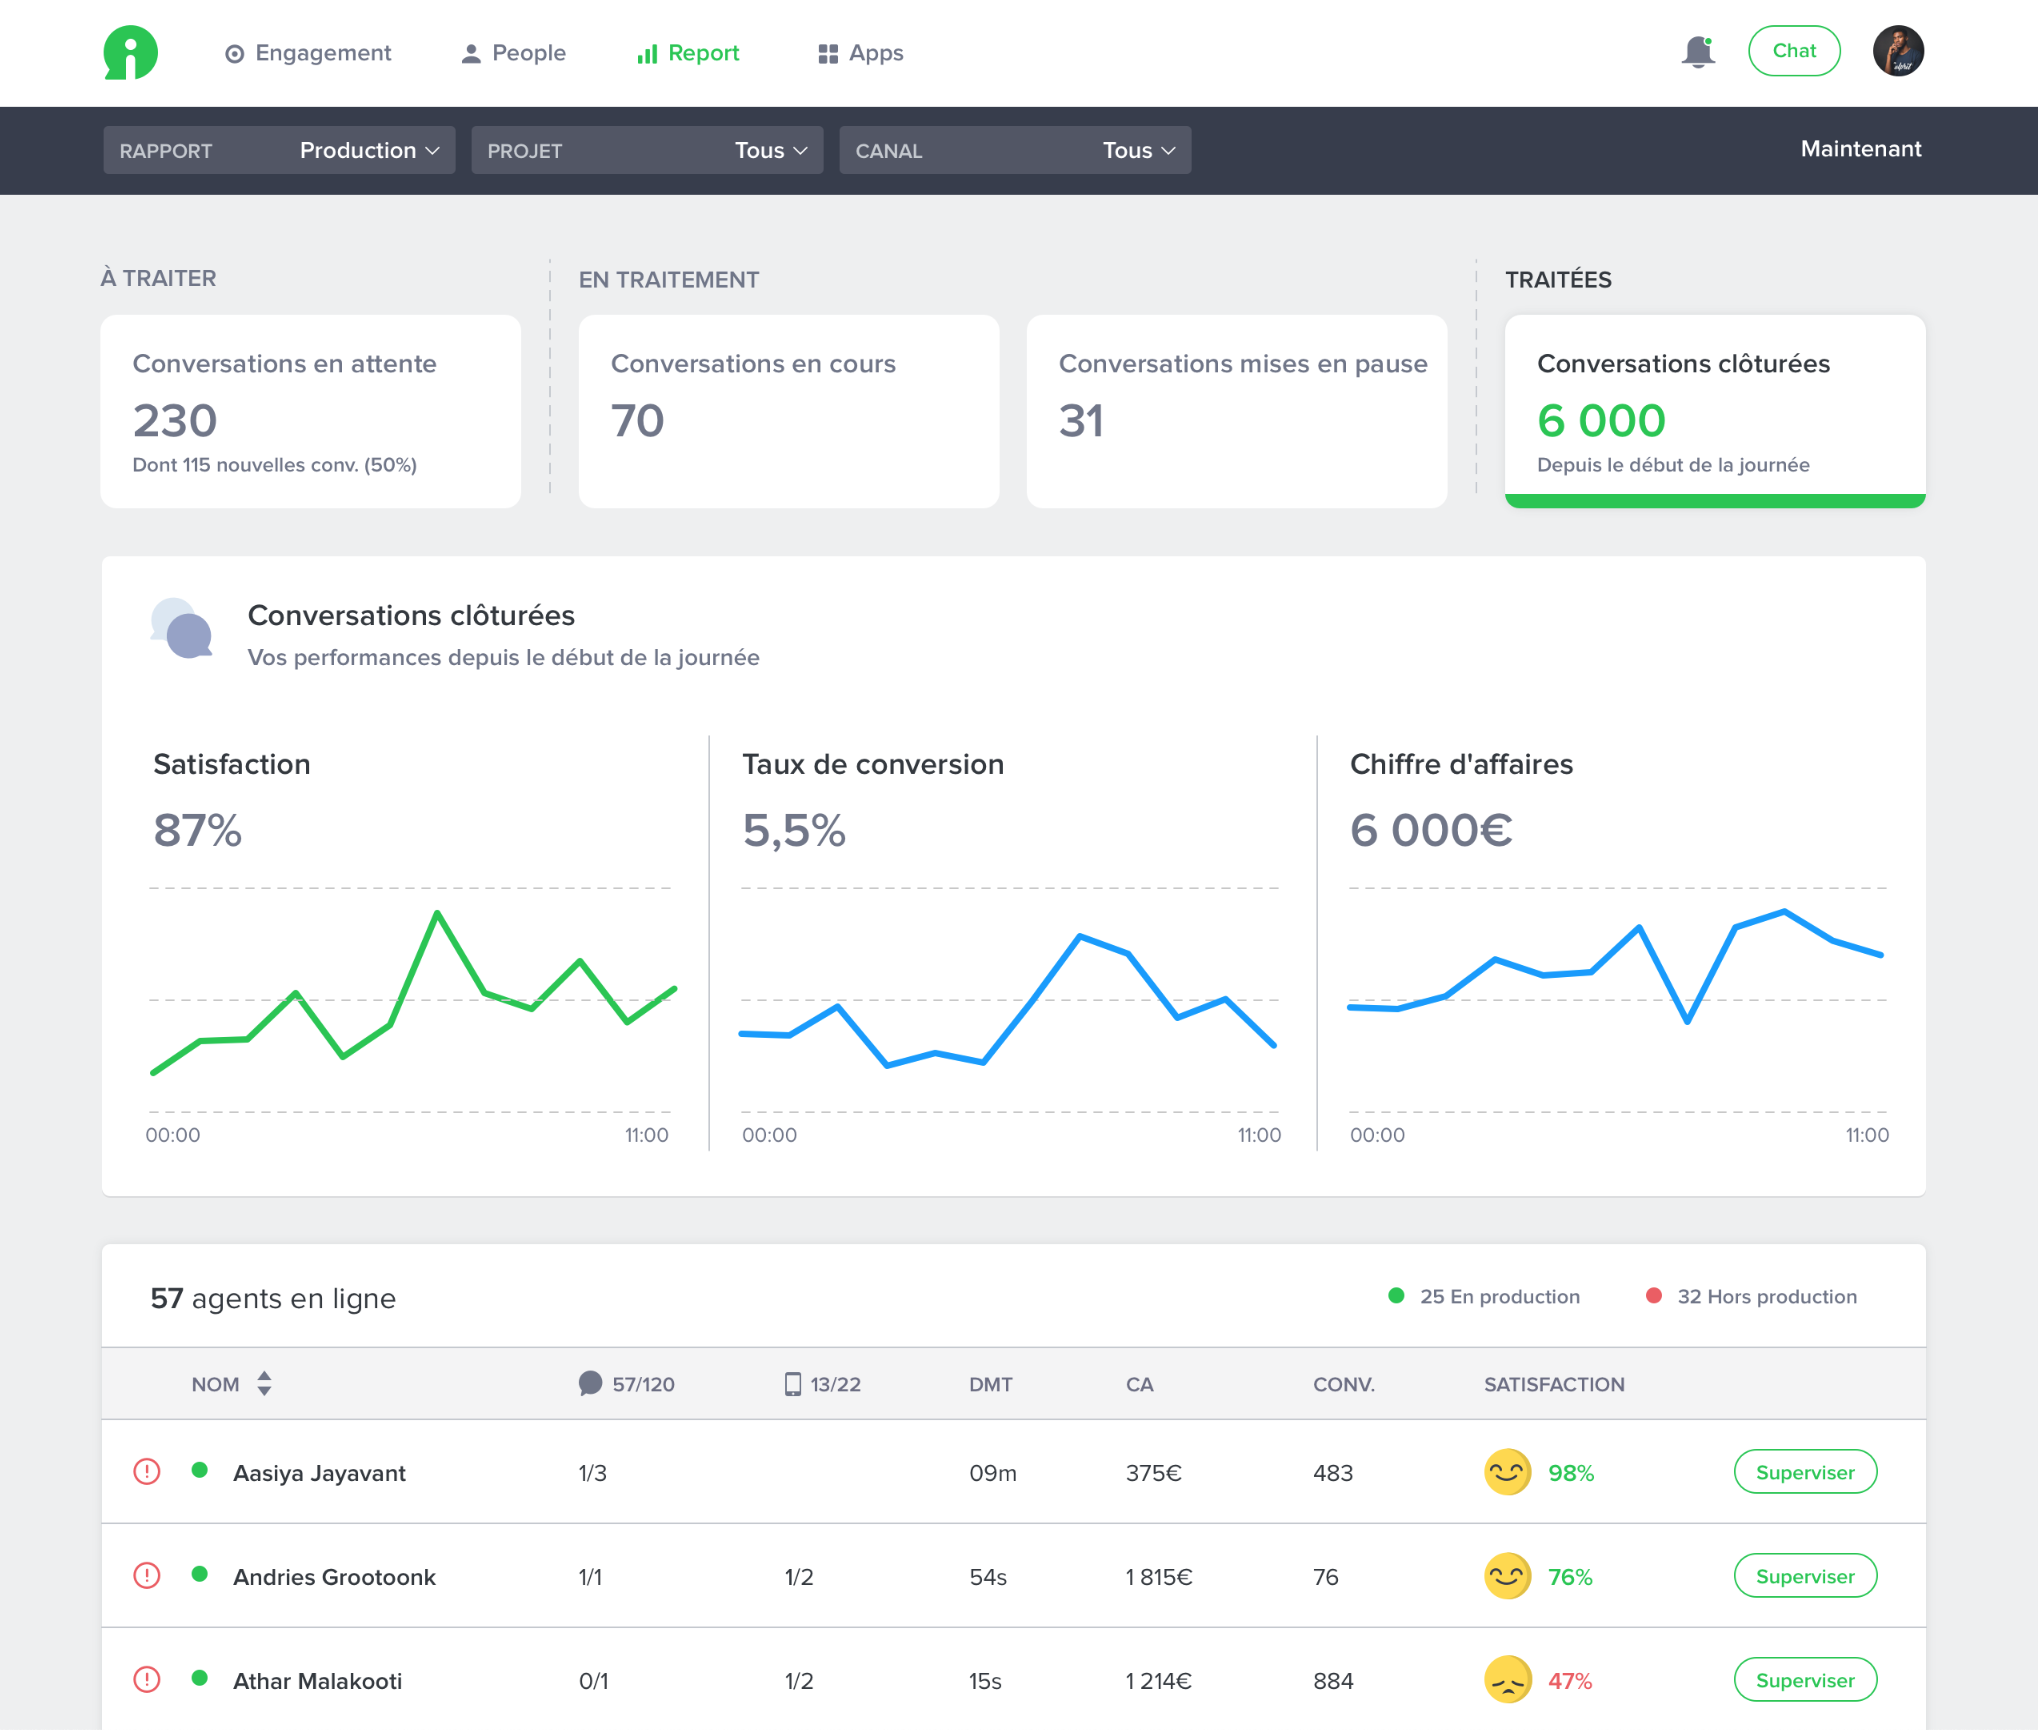This screenshot has width=2038, height=1730.
Task: Sort agents by NOM arrows
Action: 264,1383
